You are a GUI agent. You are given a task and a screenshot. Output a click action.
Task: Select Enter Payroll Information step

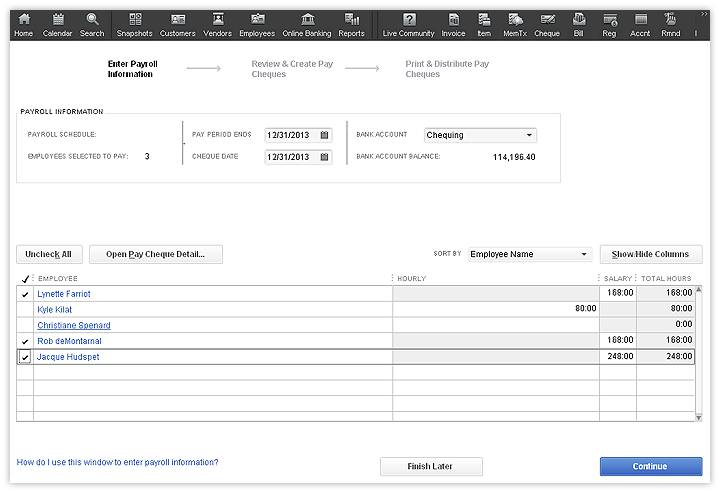point(133,69)
